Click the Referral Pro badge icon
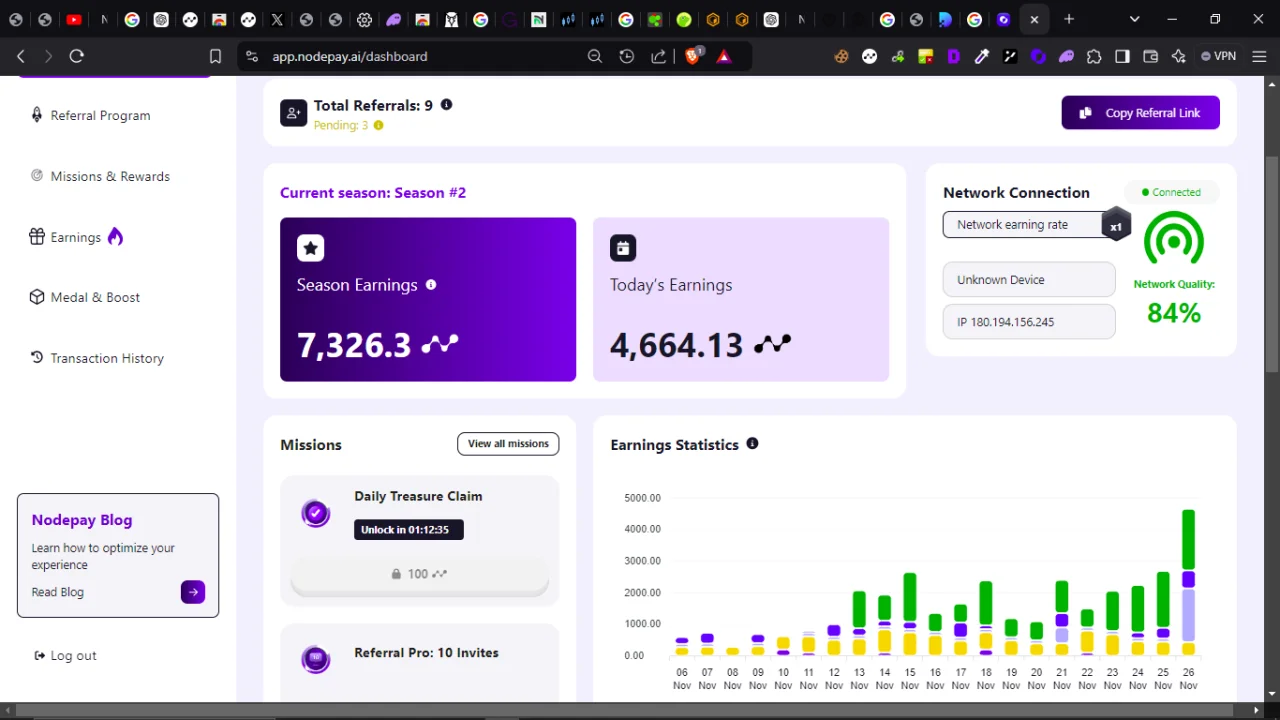Viewport: 1280px width, 720px height. [316, 658]
